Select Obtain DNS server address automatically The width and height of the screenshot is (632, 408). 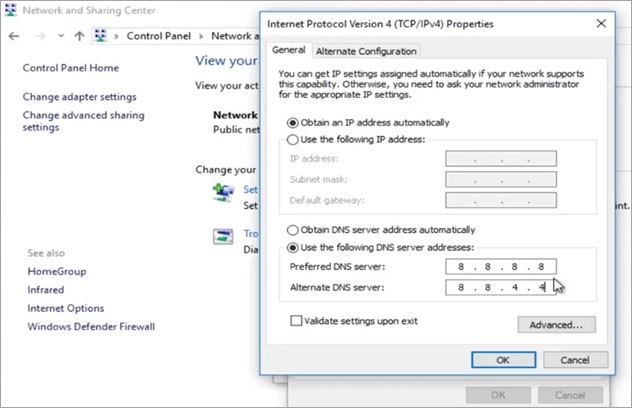pos(381,230)
